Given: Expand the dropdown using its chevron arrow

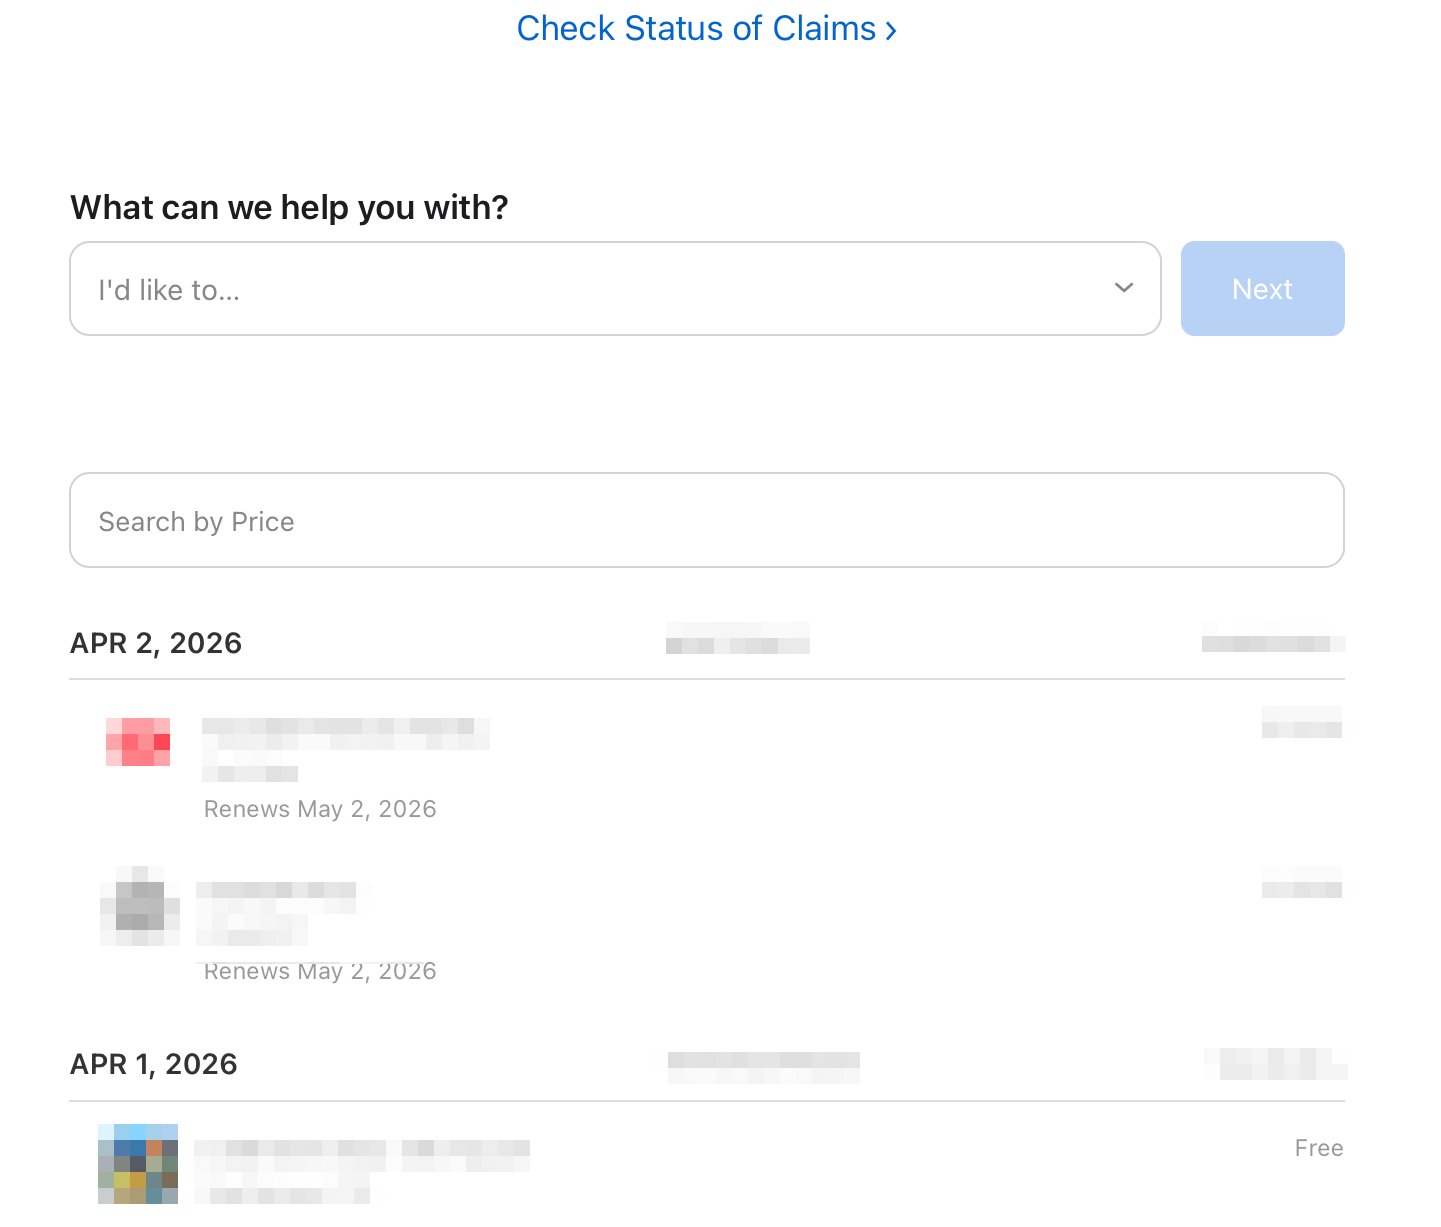Looking at the screenshot, I should (1124, 288).
